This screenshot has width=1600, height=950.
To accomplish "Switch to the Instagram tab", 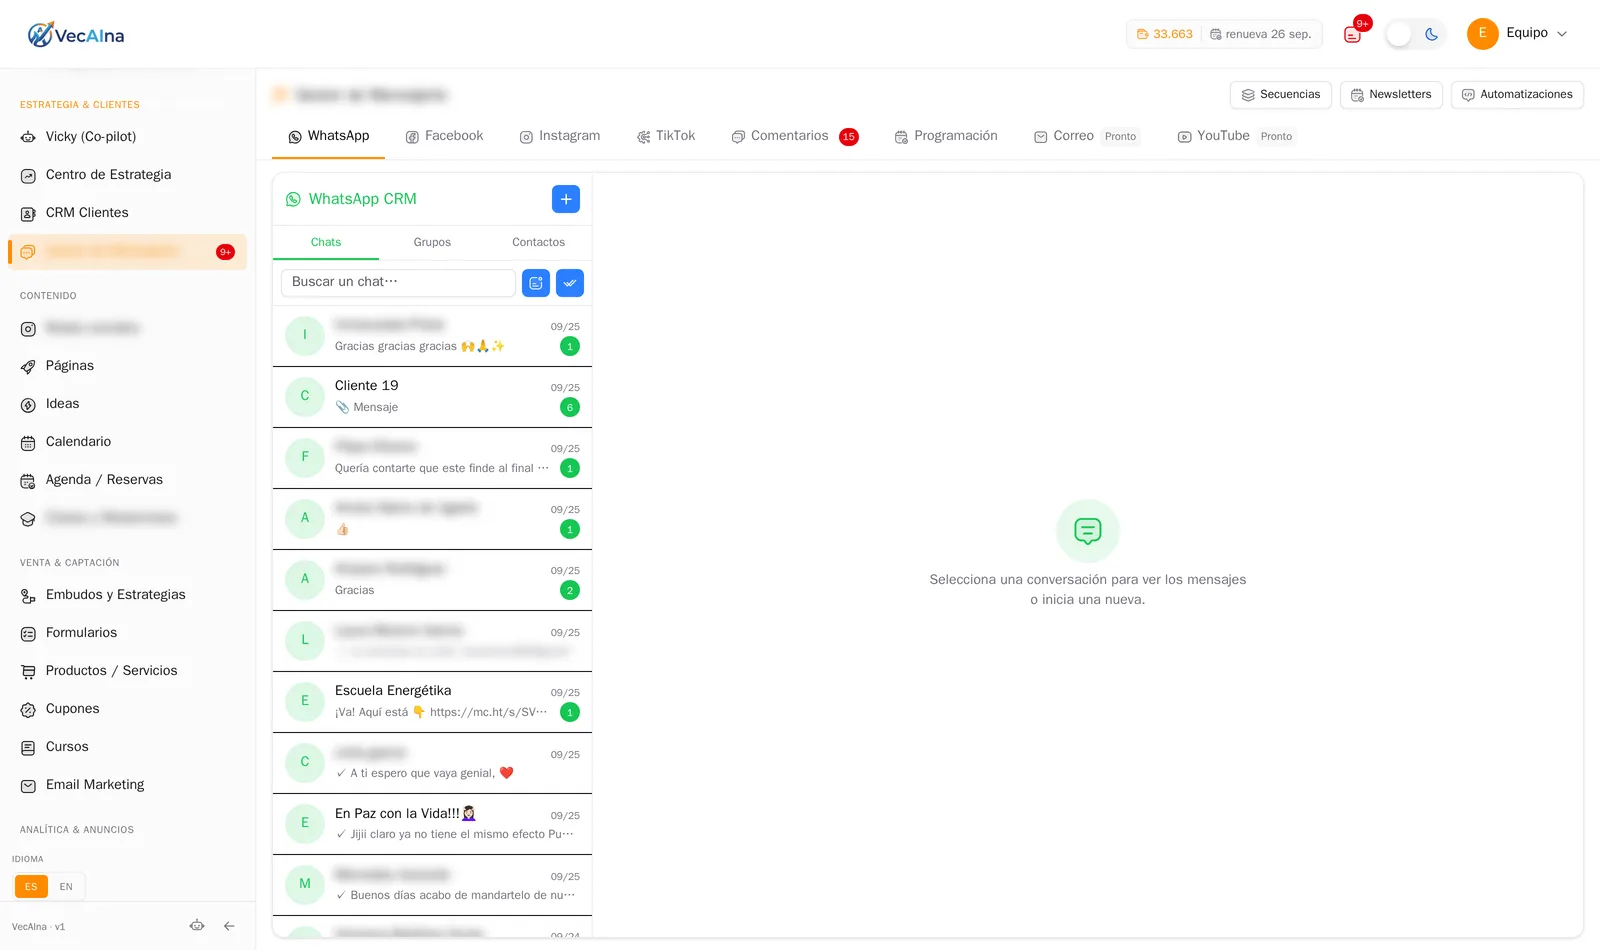I will point(560,136).
